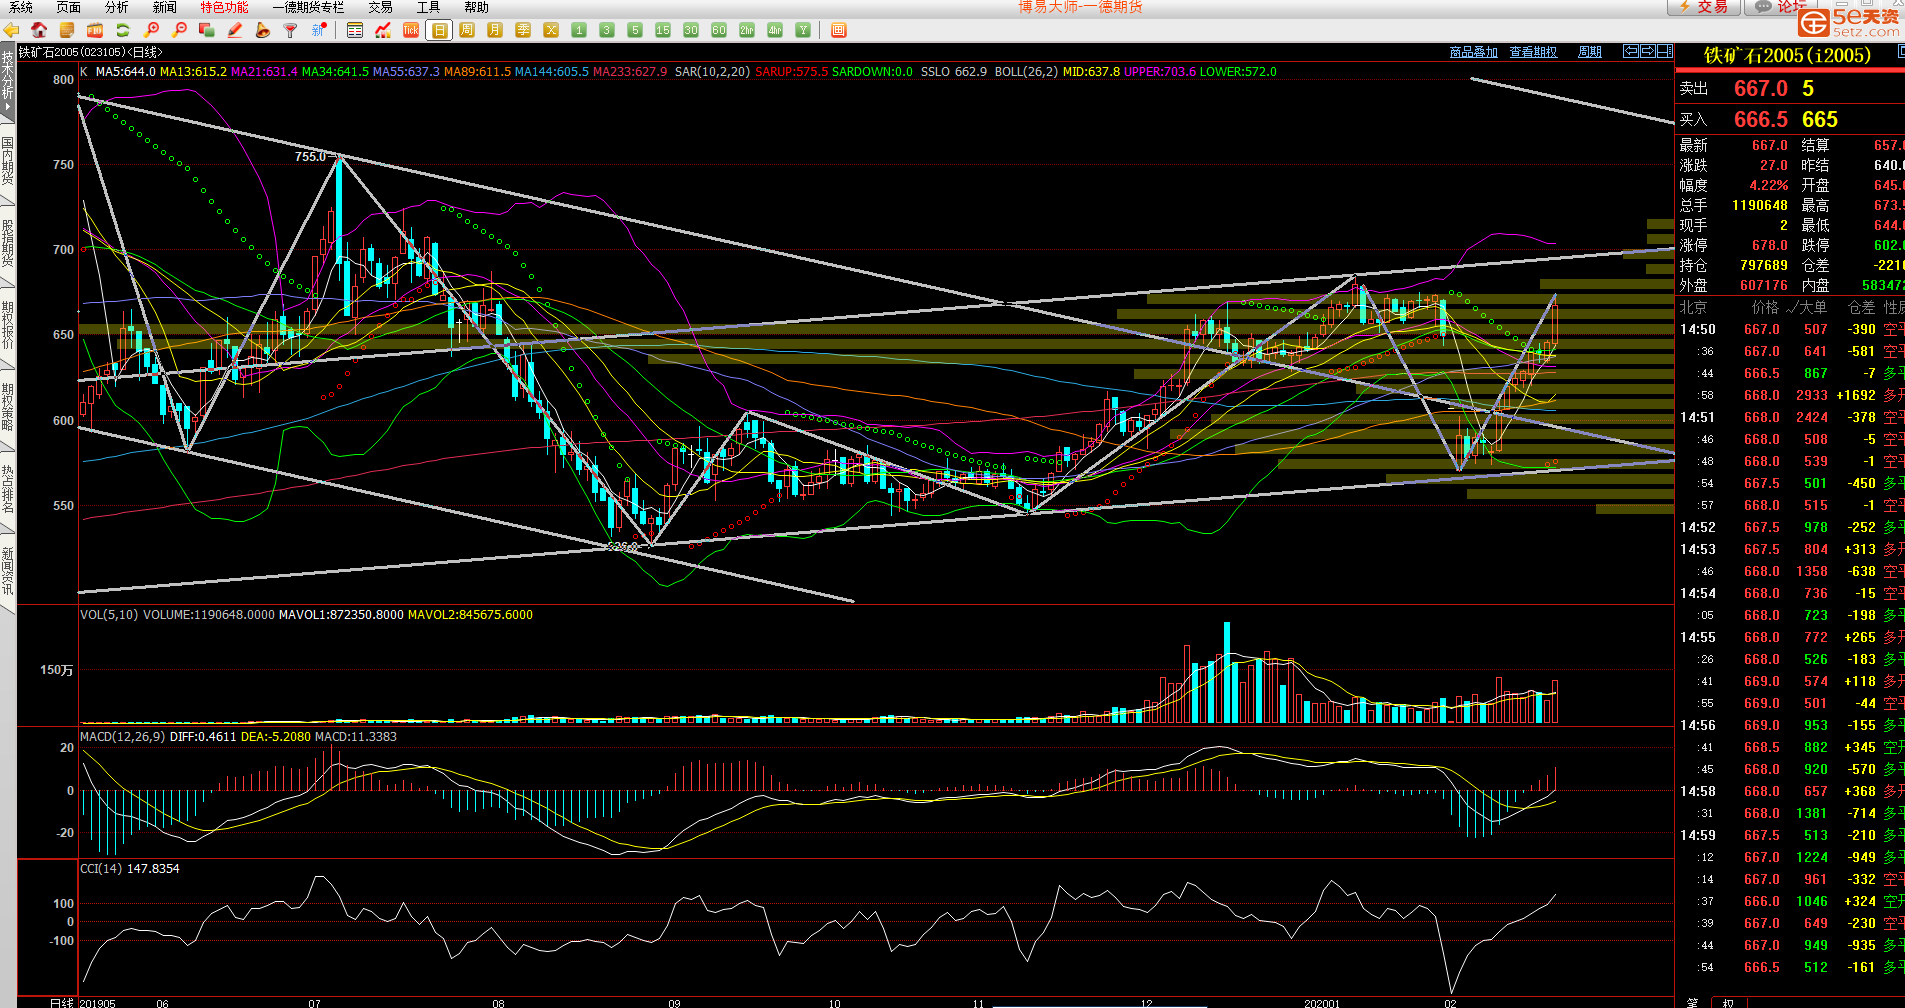
Task: Open the filter funnel icon
Action: coord(290,30)
